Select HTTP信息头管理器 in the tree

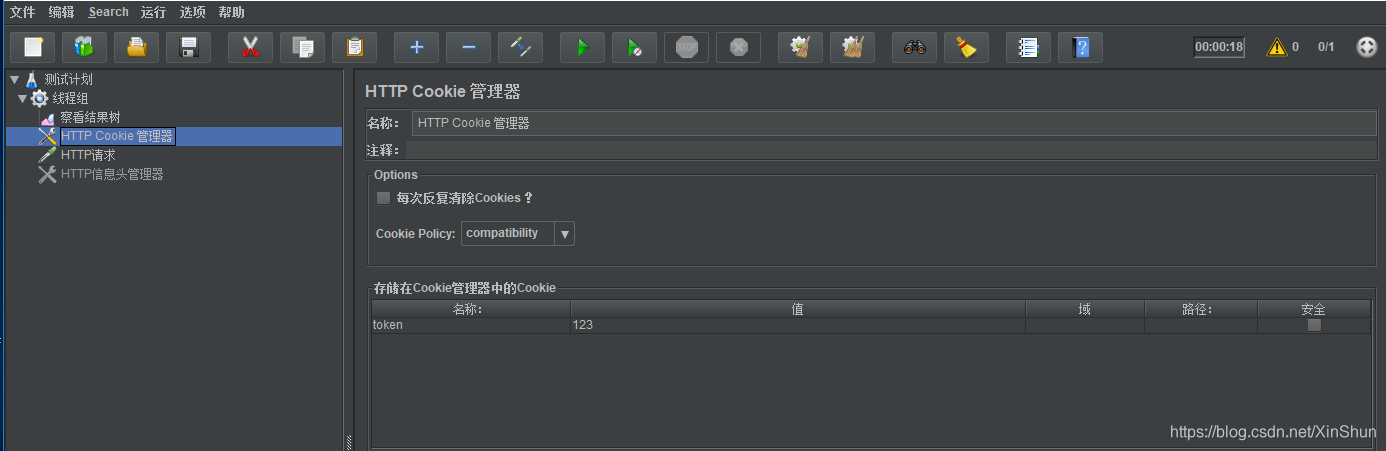112,174
